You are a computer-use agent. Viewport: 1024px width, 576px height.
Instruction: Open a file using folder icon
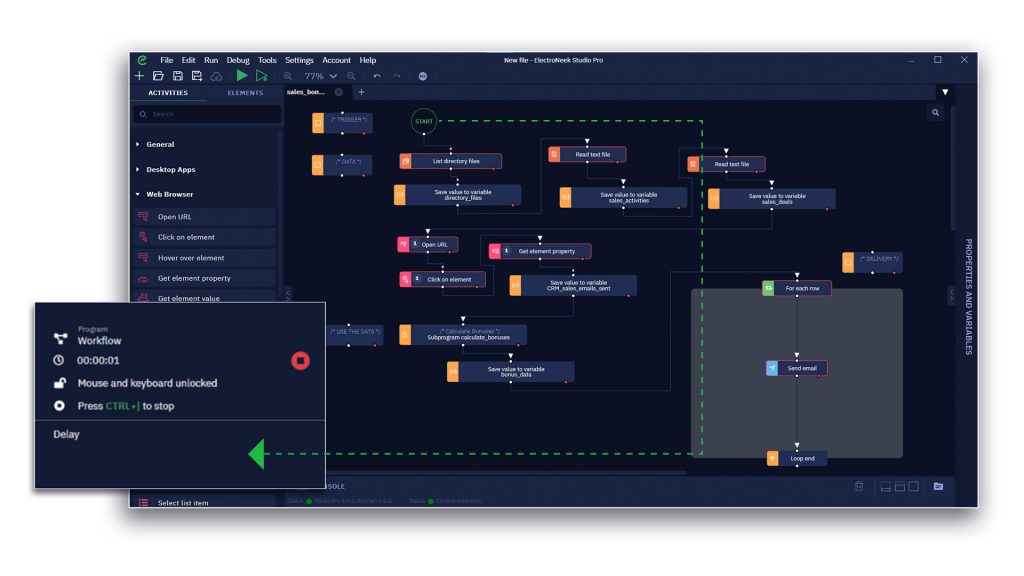tap(158, 76)
